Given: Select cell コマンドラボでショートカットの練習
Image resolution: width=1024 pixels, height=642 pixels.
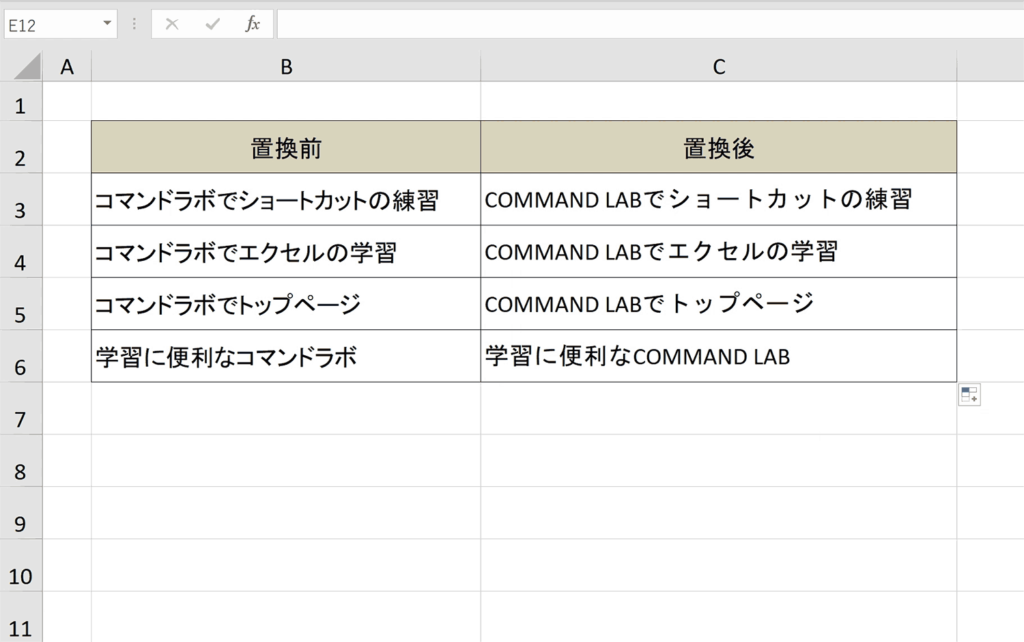Looking at the screenshot, I should click(x=286, y=199).
